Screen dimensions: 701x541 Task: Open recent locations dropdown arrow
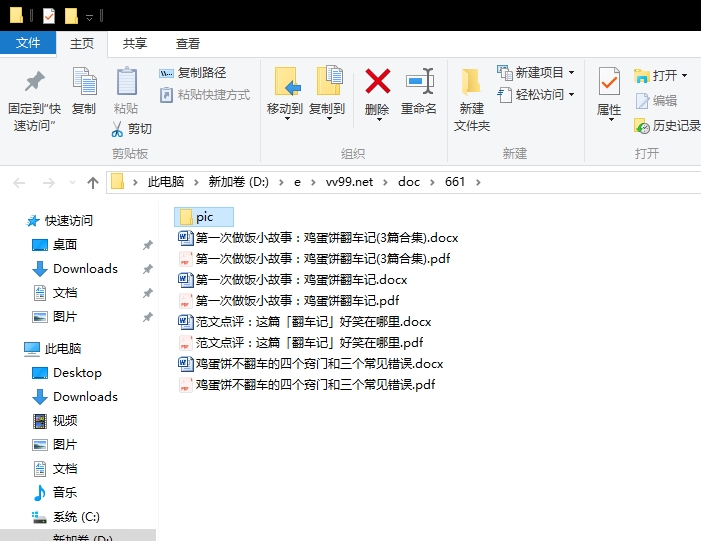tap(72, 182)
